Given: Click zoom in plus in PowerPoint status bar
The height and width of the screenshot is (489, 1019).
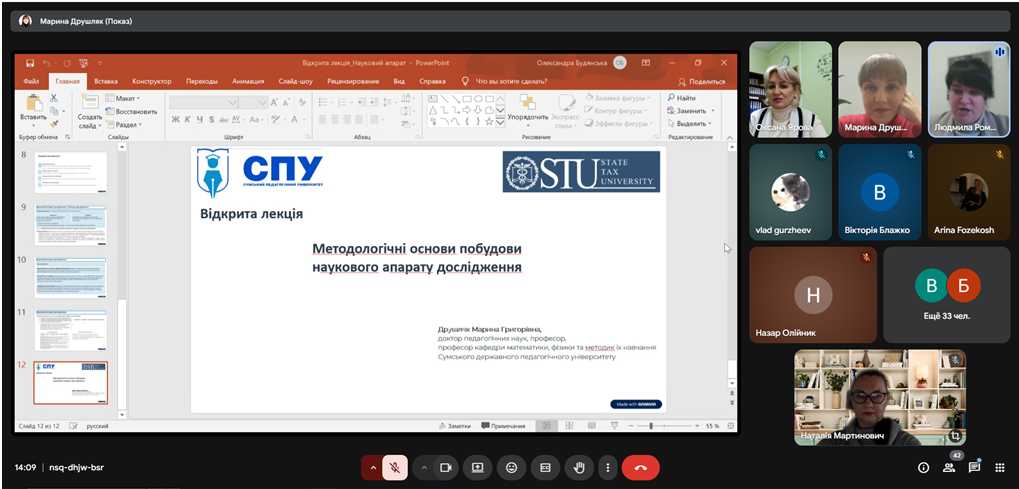Looking at the screenshot, I should click(698, 426).
